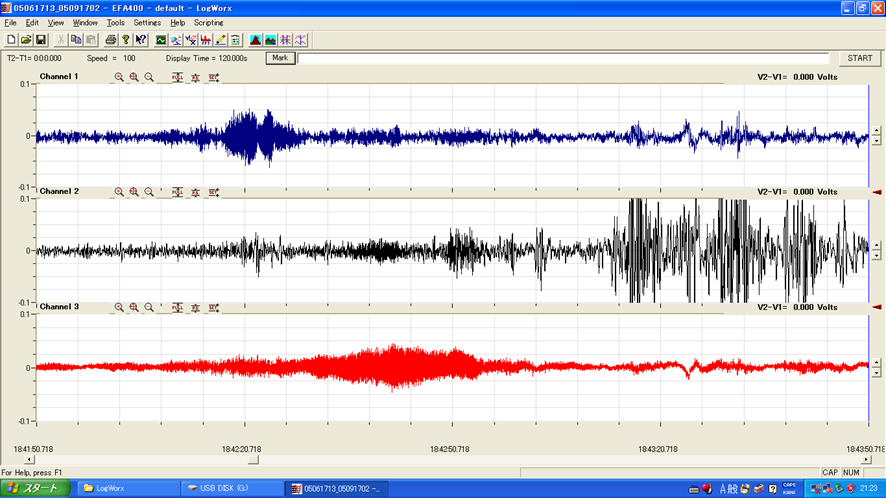The height and width of the screenshot is (498, 886).
Task: Open the Scripting menu
Action: pos(209,22)
